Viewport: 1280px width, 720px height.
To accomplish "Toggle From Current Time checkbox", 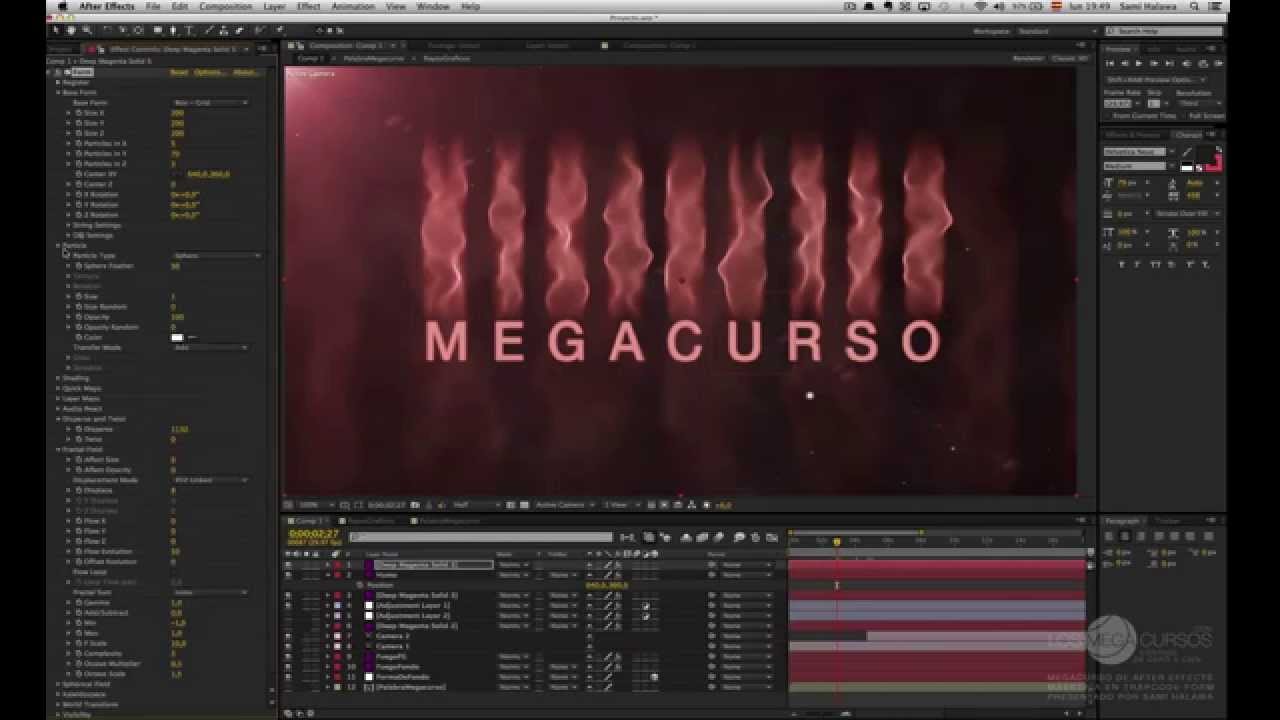I will (1110, 116).
